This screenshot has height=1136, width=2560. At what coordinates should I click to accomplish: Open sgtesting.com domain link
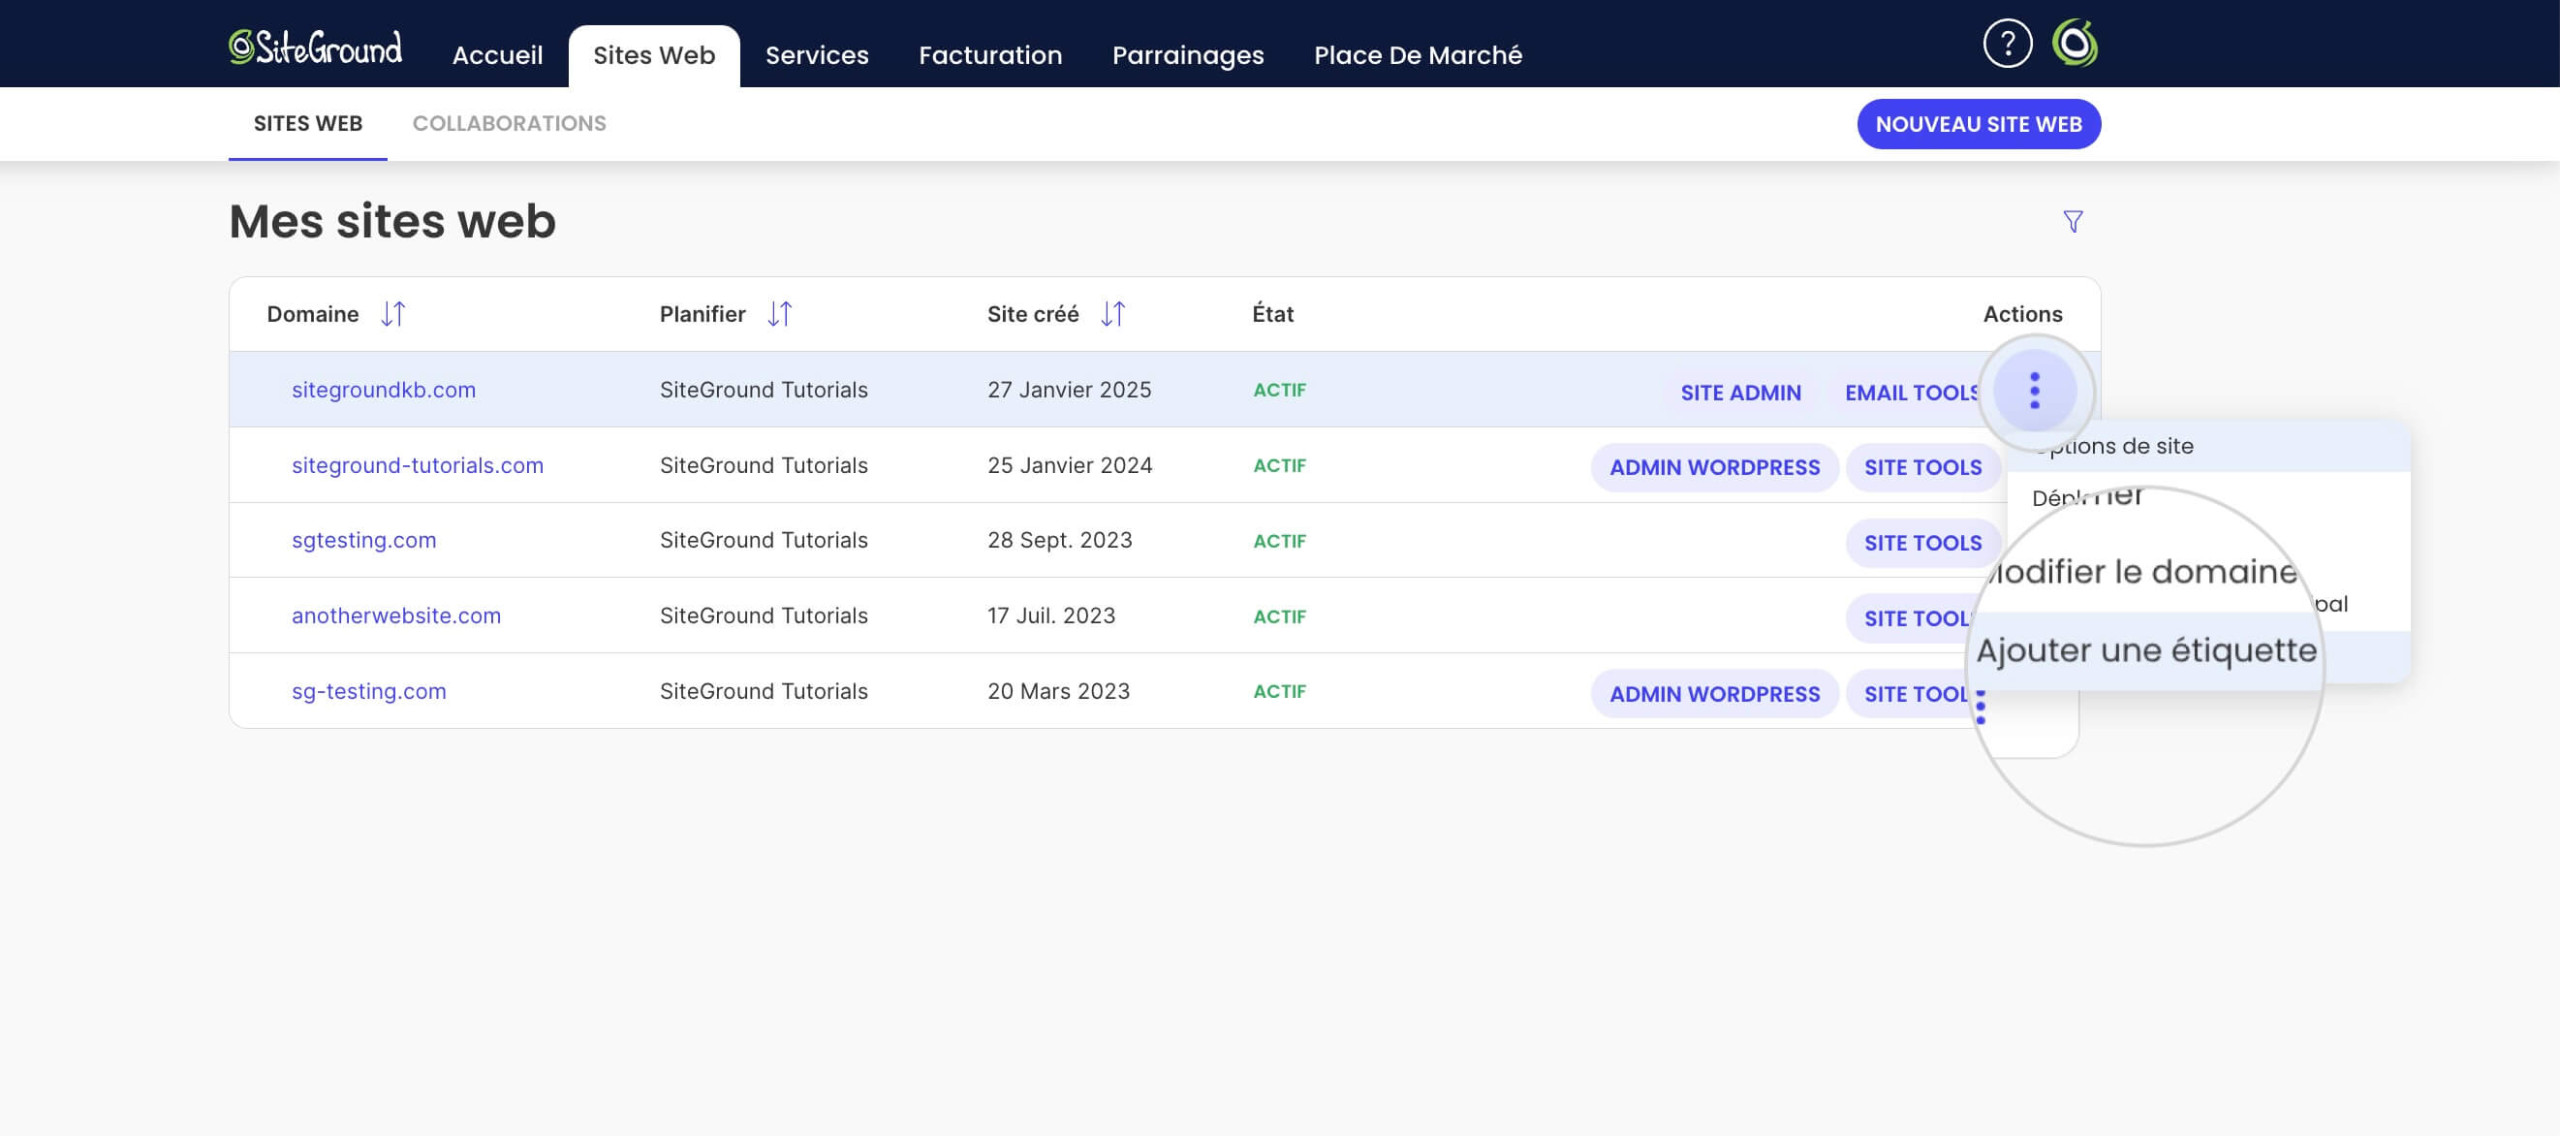tap(363, 540)
